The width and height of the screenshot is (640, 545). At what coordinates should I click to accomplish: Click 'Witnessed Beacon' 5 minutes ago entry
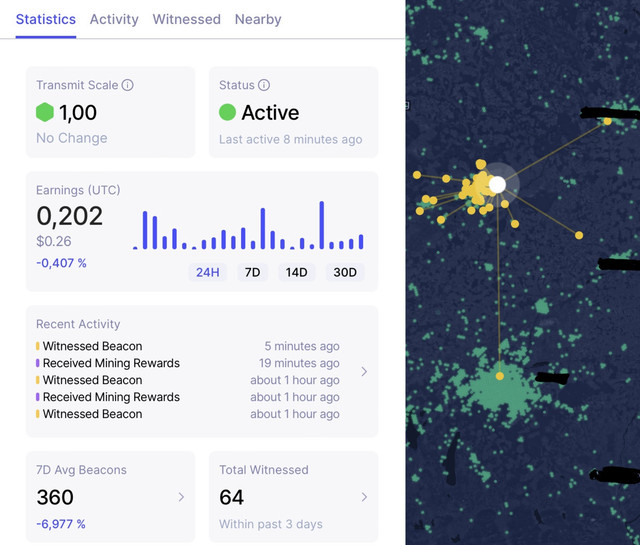coord(188,346)
